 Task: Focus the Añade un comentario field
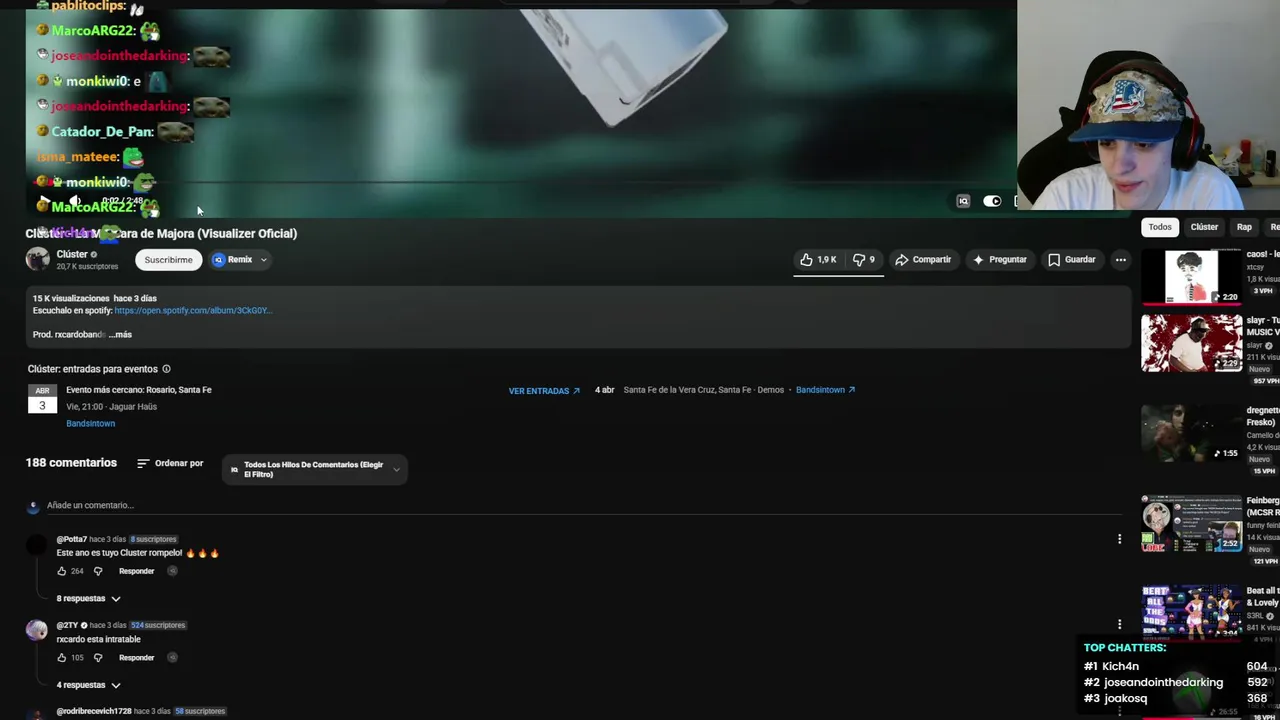tap(584, 506)
